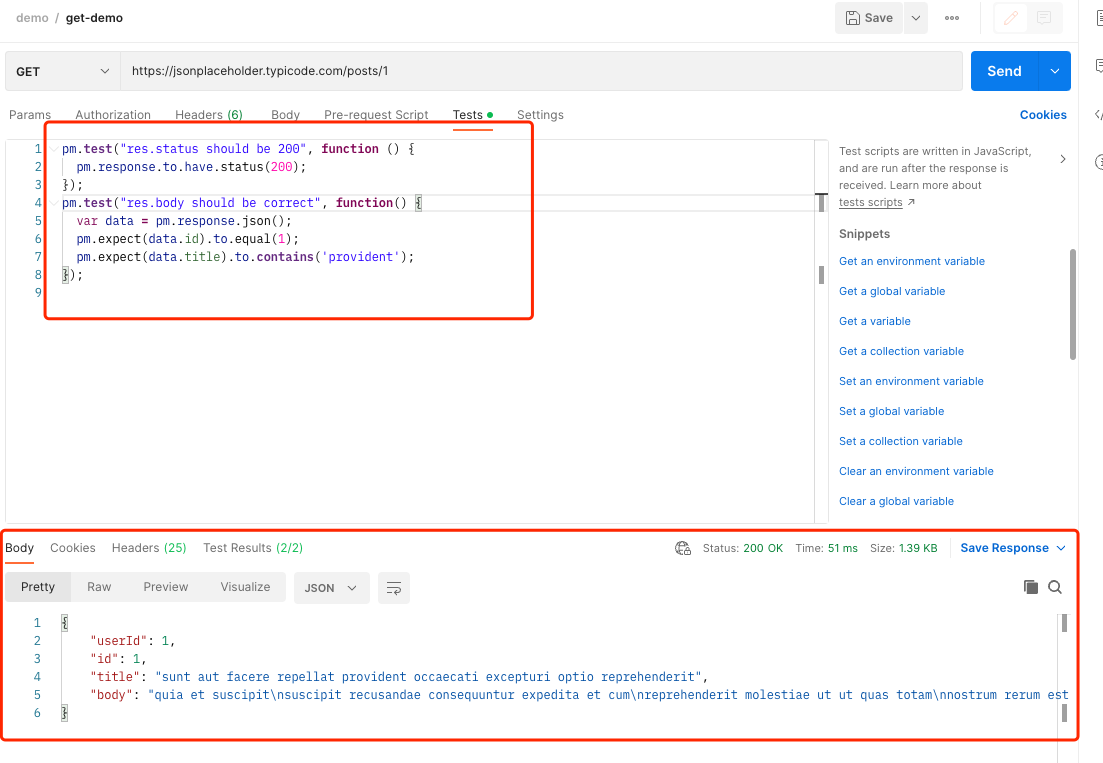Click the code icon in right sidebar
Viewport: 1103px width, 763px height.
tap(1098, 115)
